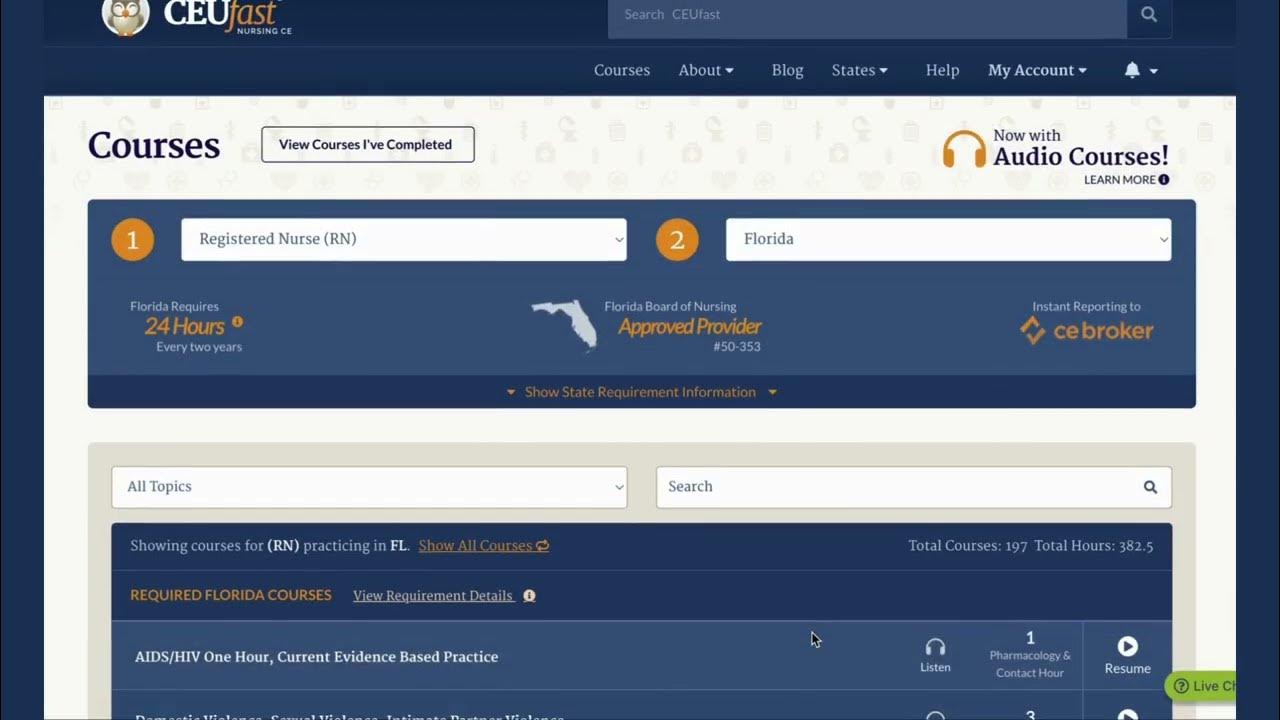The image size is (1280, 720).
Task: Click the Required Florida Courses heading
Action: (231, 595)
